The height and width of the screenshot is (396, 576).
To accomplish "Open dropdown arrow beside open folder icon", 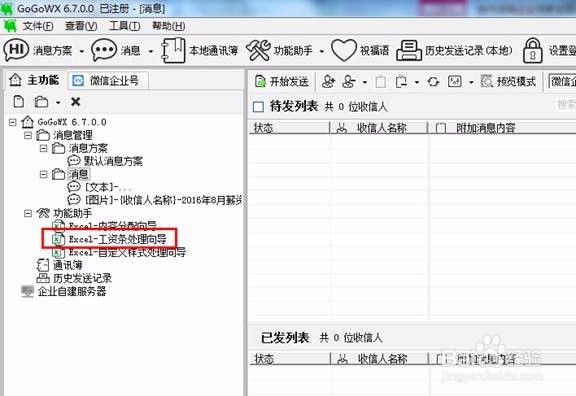I will [x=58, y=102].
